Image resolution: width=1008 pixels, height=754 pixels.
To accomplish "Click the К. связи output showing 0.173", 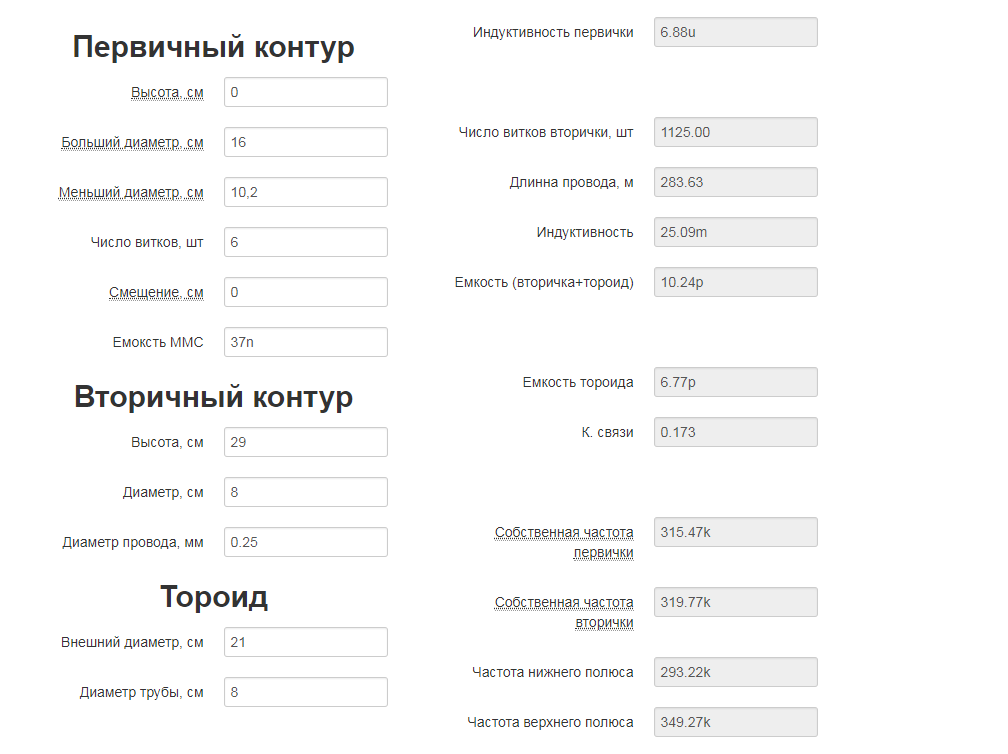I will point(735,432).
